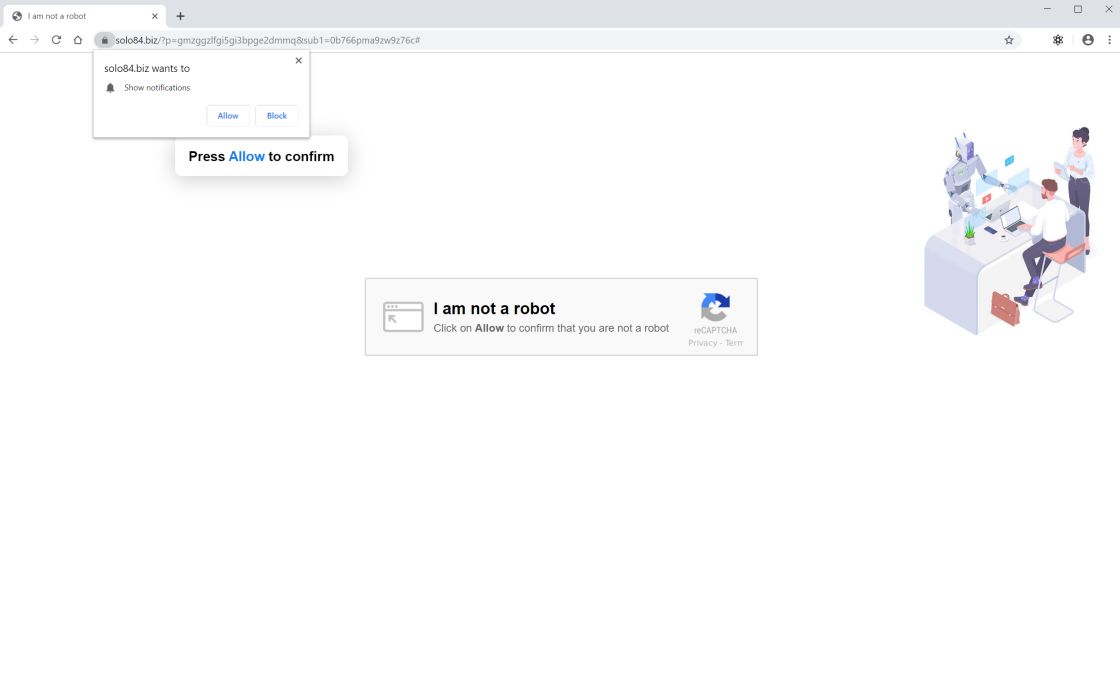
Task: Open the reCAPTCHA Privacy link
Action: coord(702,342)
